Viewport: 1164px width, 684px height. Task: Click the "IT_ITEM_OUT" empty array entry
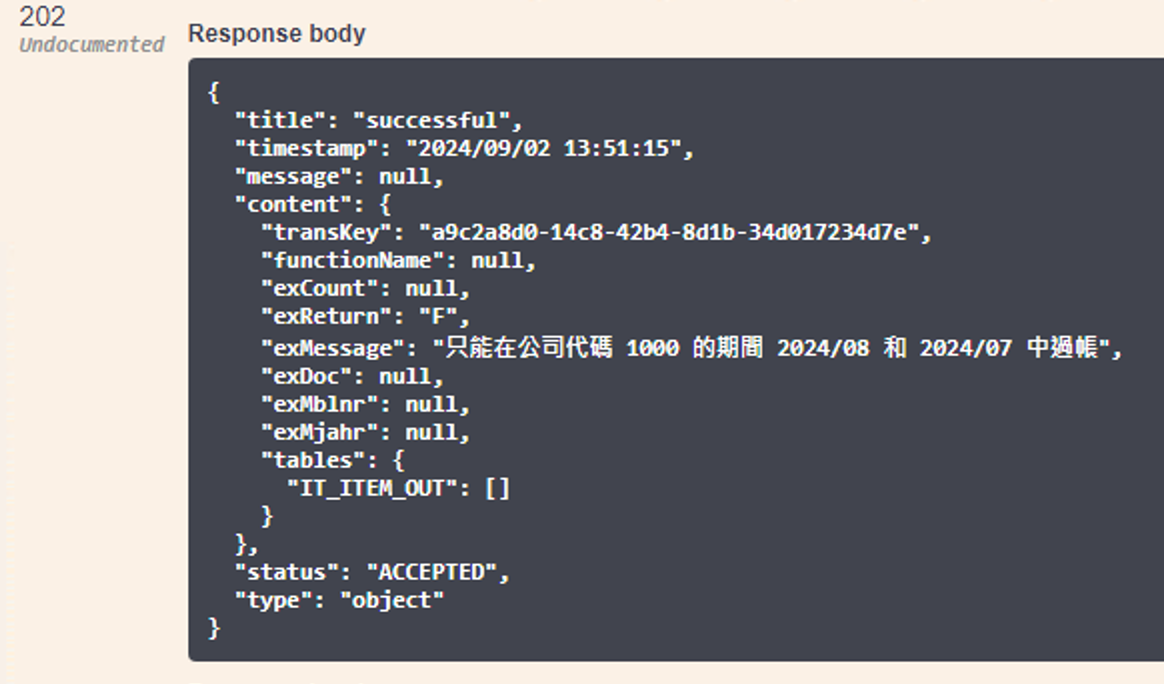(x=398, y=489)
